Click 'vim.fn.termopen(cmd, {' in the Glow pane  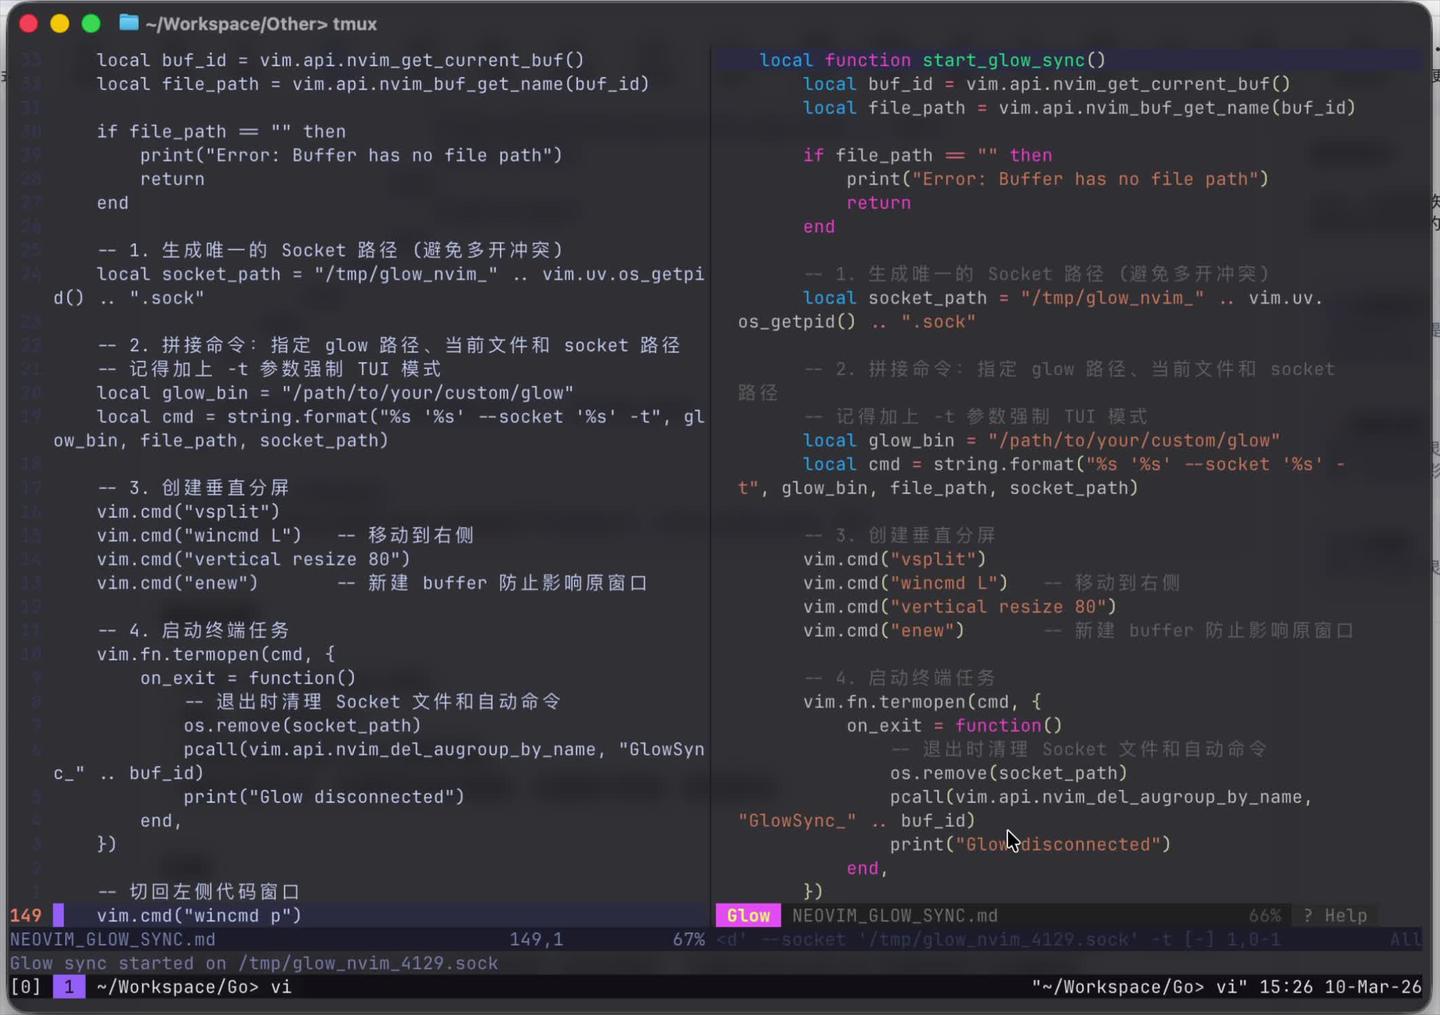click(x=922, y=702)
